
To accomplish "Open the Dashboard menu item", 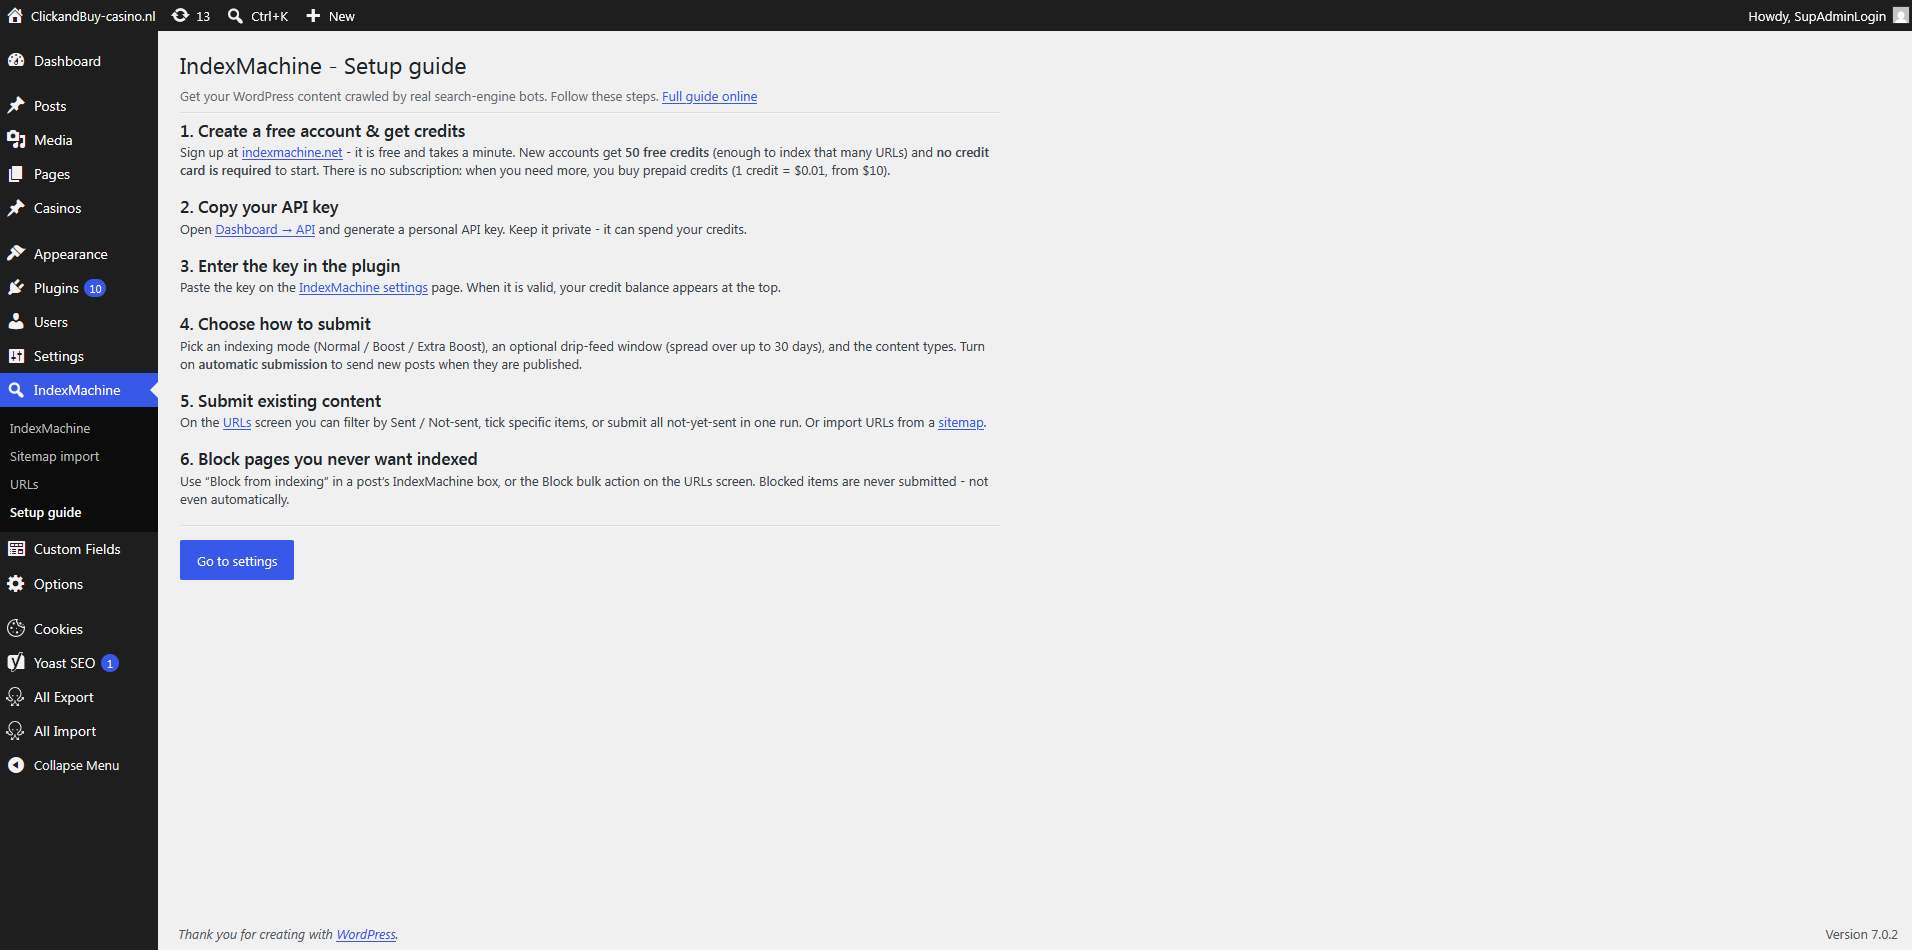I will [x=67, y=61].
